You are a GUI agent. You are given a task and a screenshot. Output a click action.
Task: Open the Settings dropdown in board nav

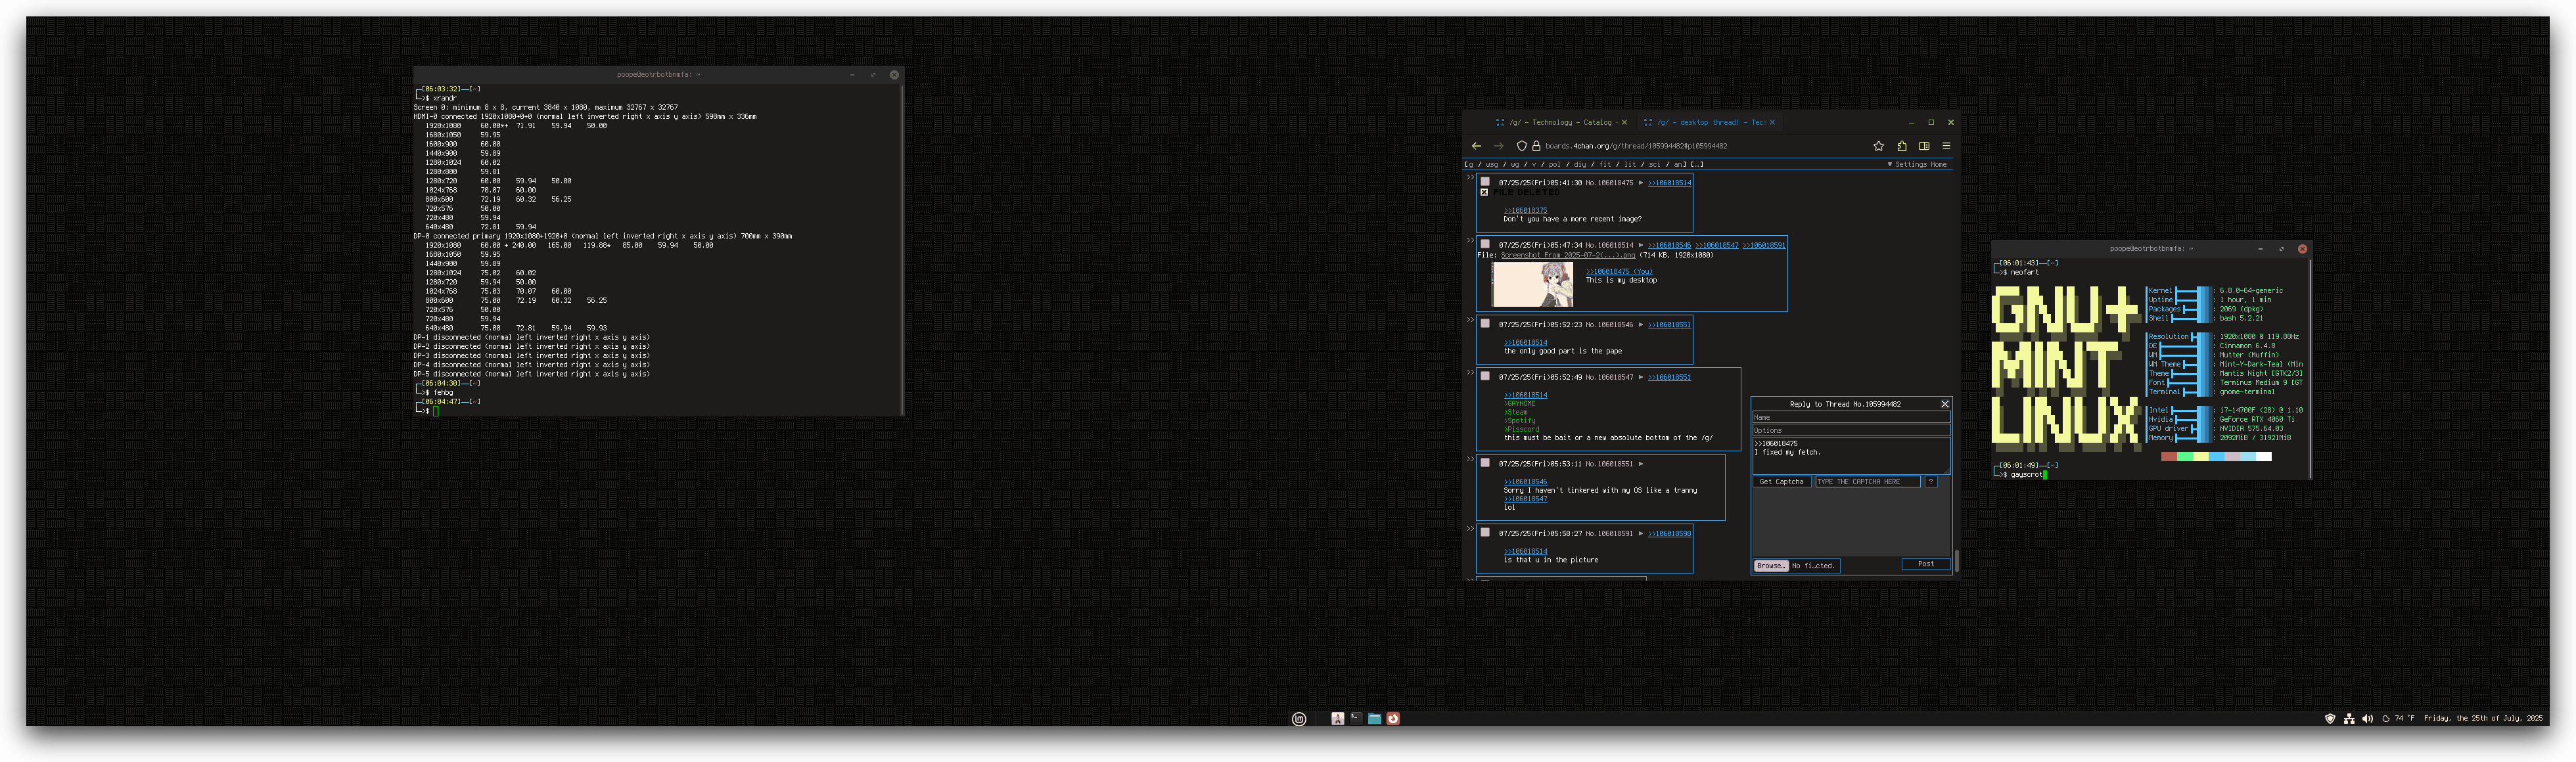1907,165
